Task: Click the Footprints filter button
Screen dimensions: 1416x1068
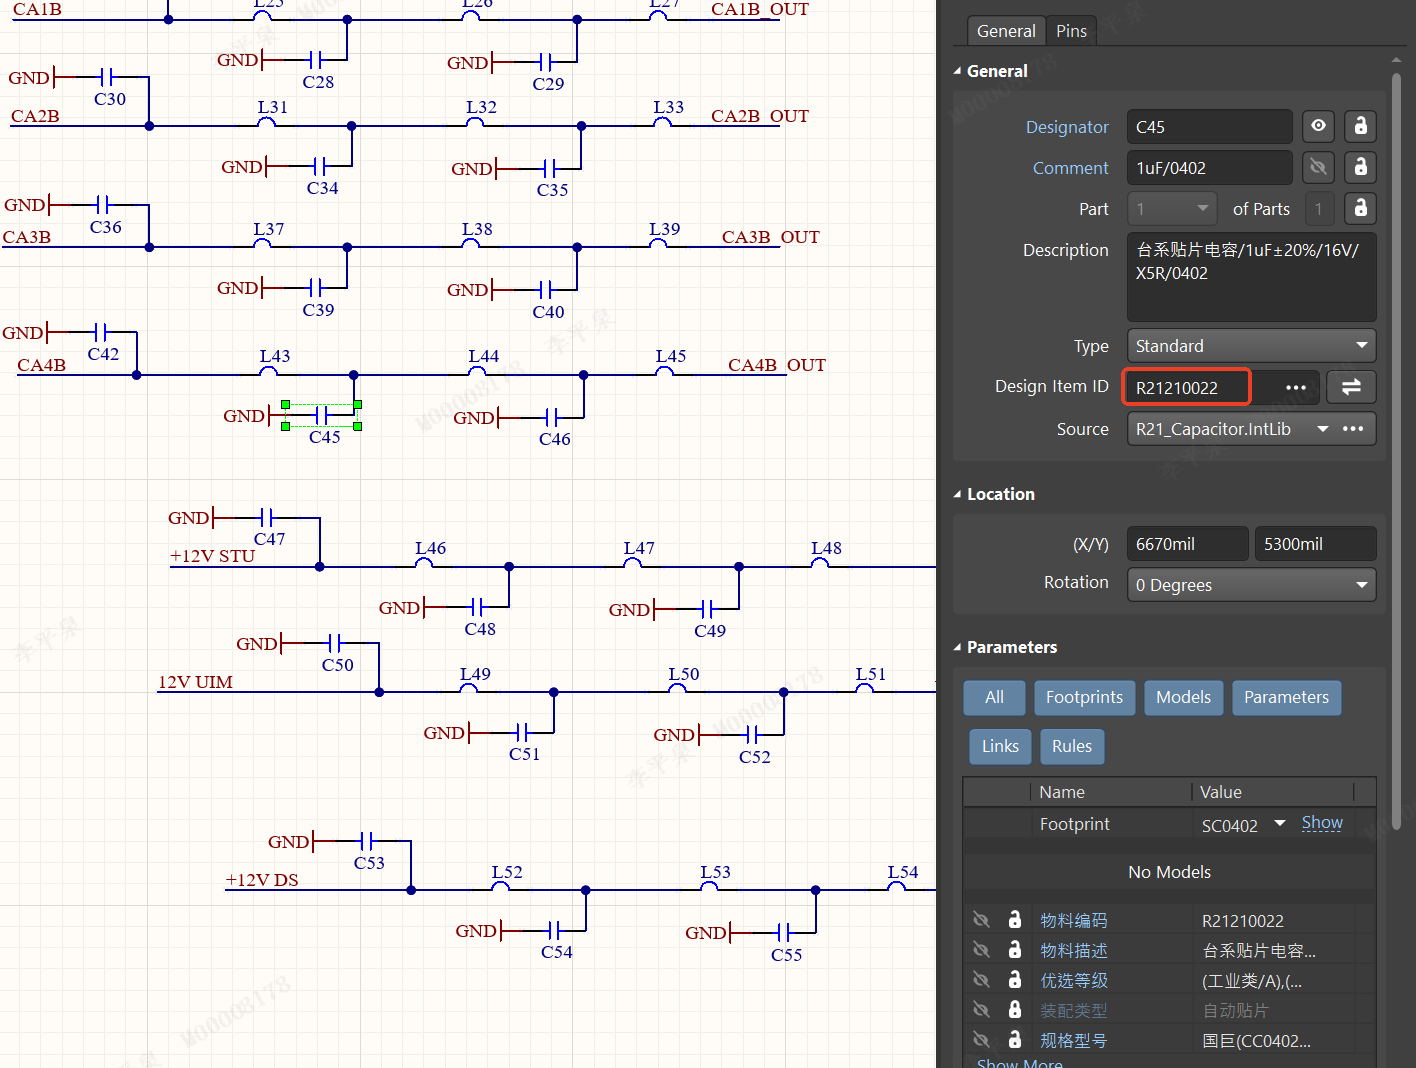Action: pos(1084,697)
